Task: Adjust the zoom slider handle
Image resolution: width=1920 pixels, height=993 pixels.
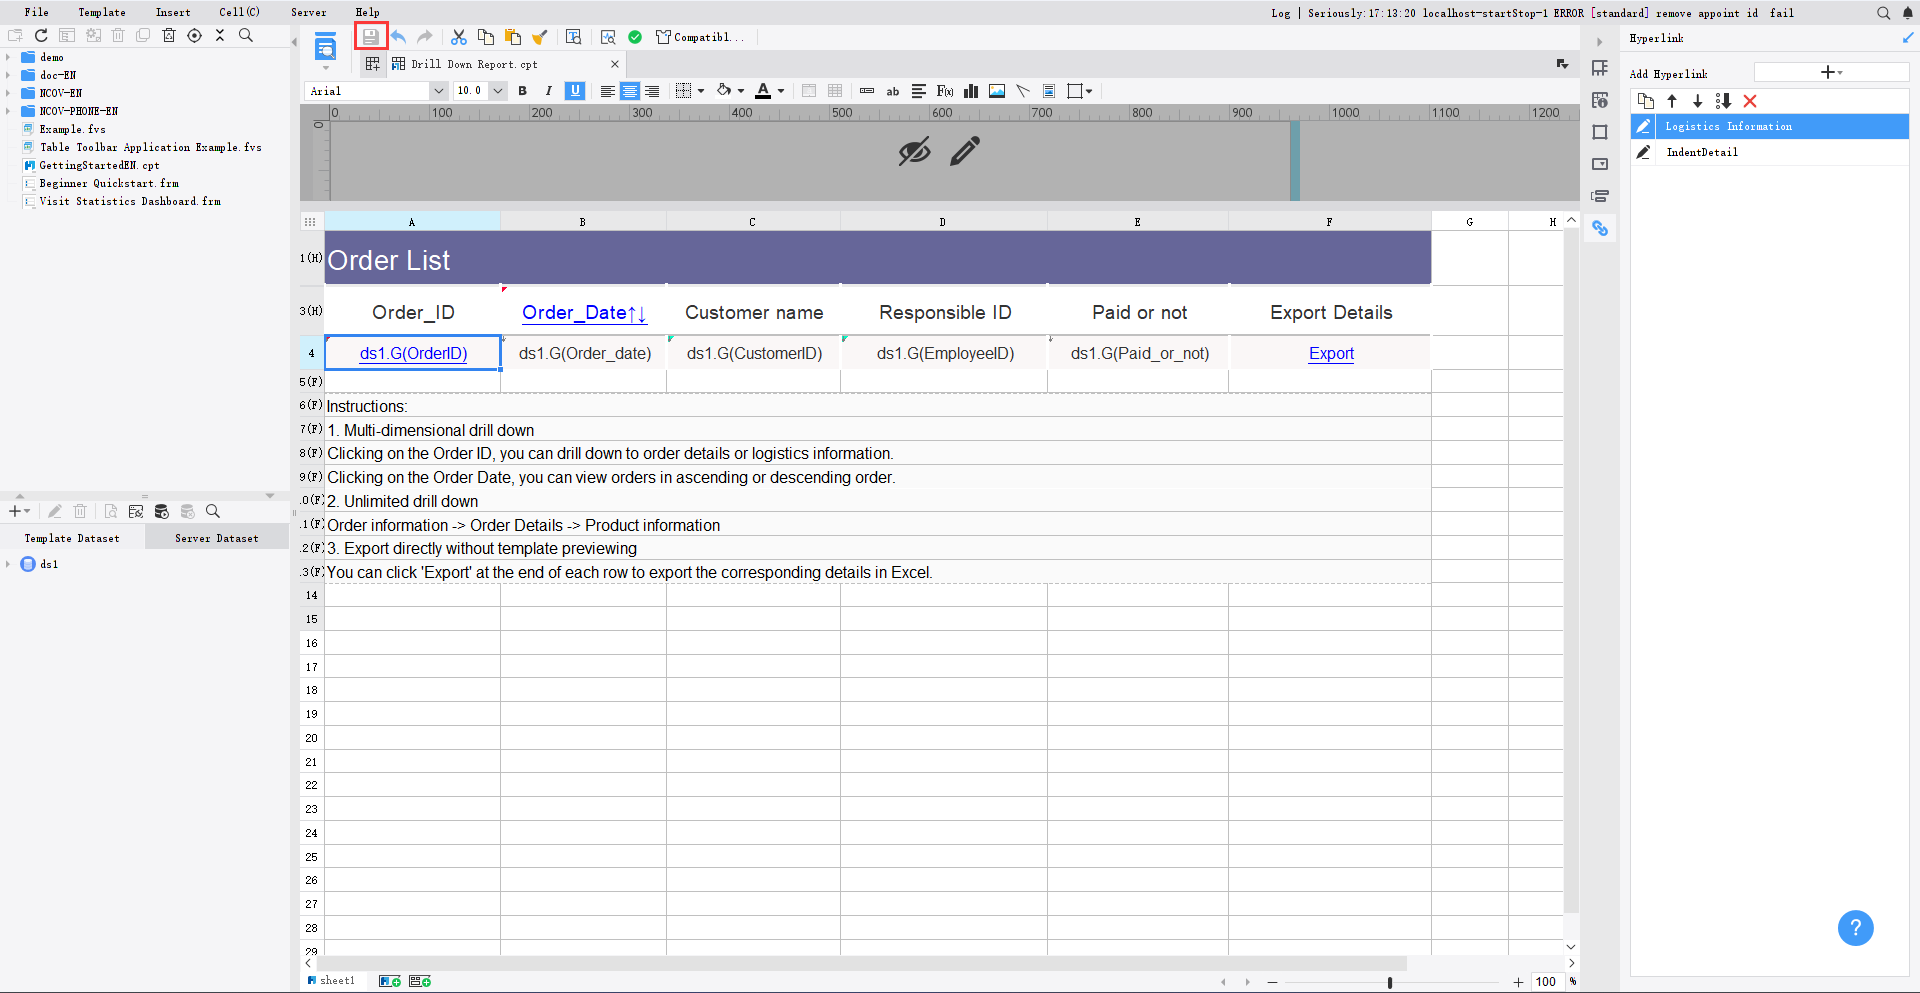Action: (1390, 982)
